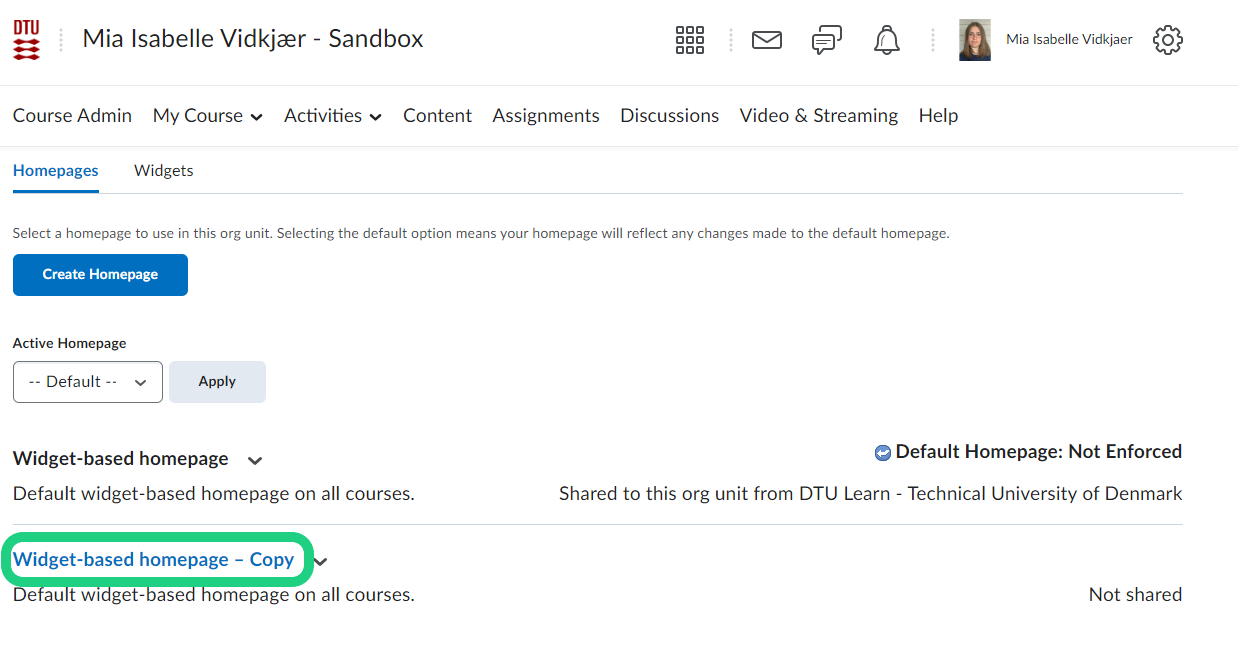
Task: Click the DTU logo icon
Action: point(27,40)
